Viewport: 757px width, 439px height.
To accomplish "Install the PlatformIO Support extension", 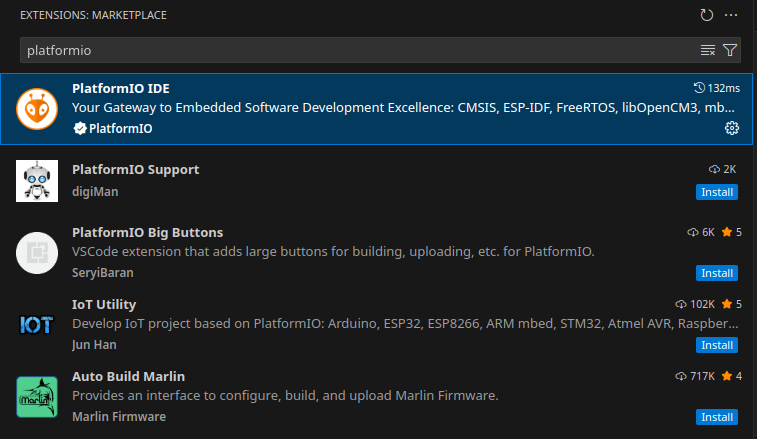I will pyautogui.click(x=717, y=192).
